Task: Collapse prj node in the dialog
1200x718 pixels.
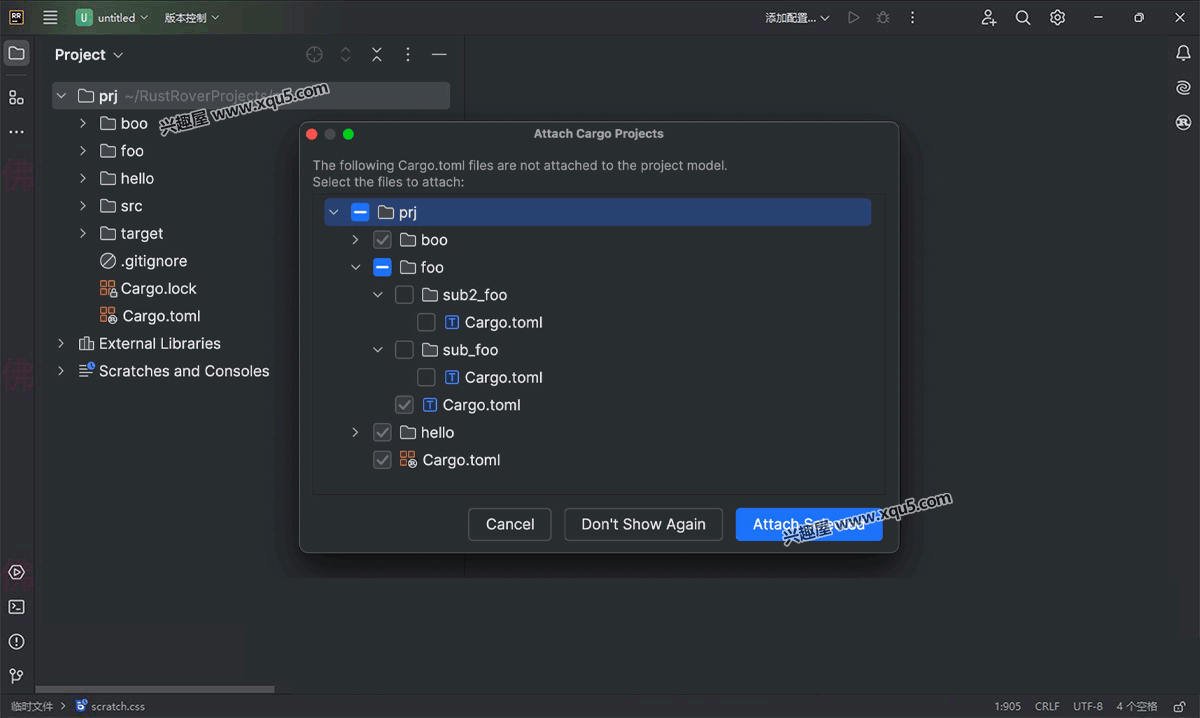Action: tap(333, 212)
